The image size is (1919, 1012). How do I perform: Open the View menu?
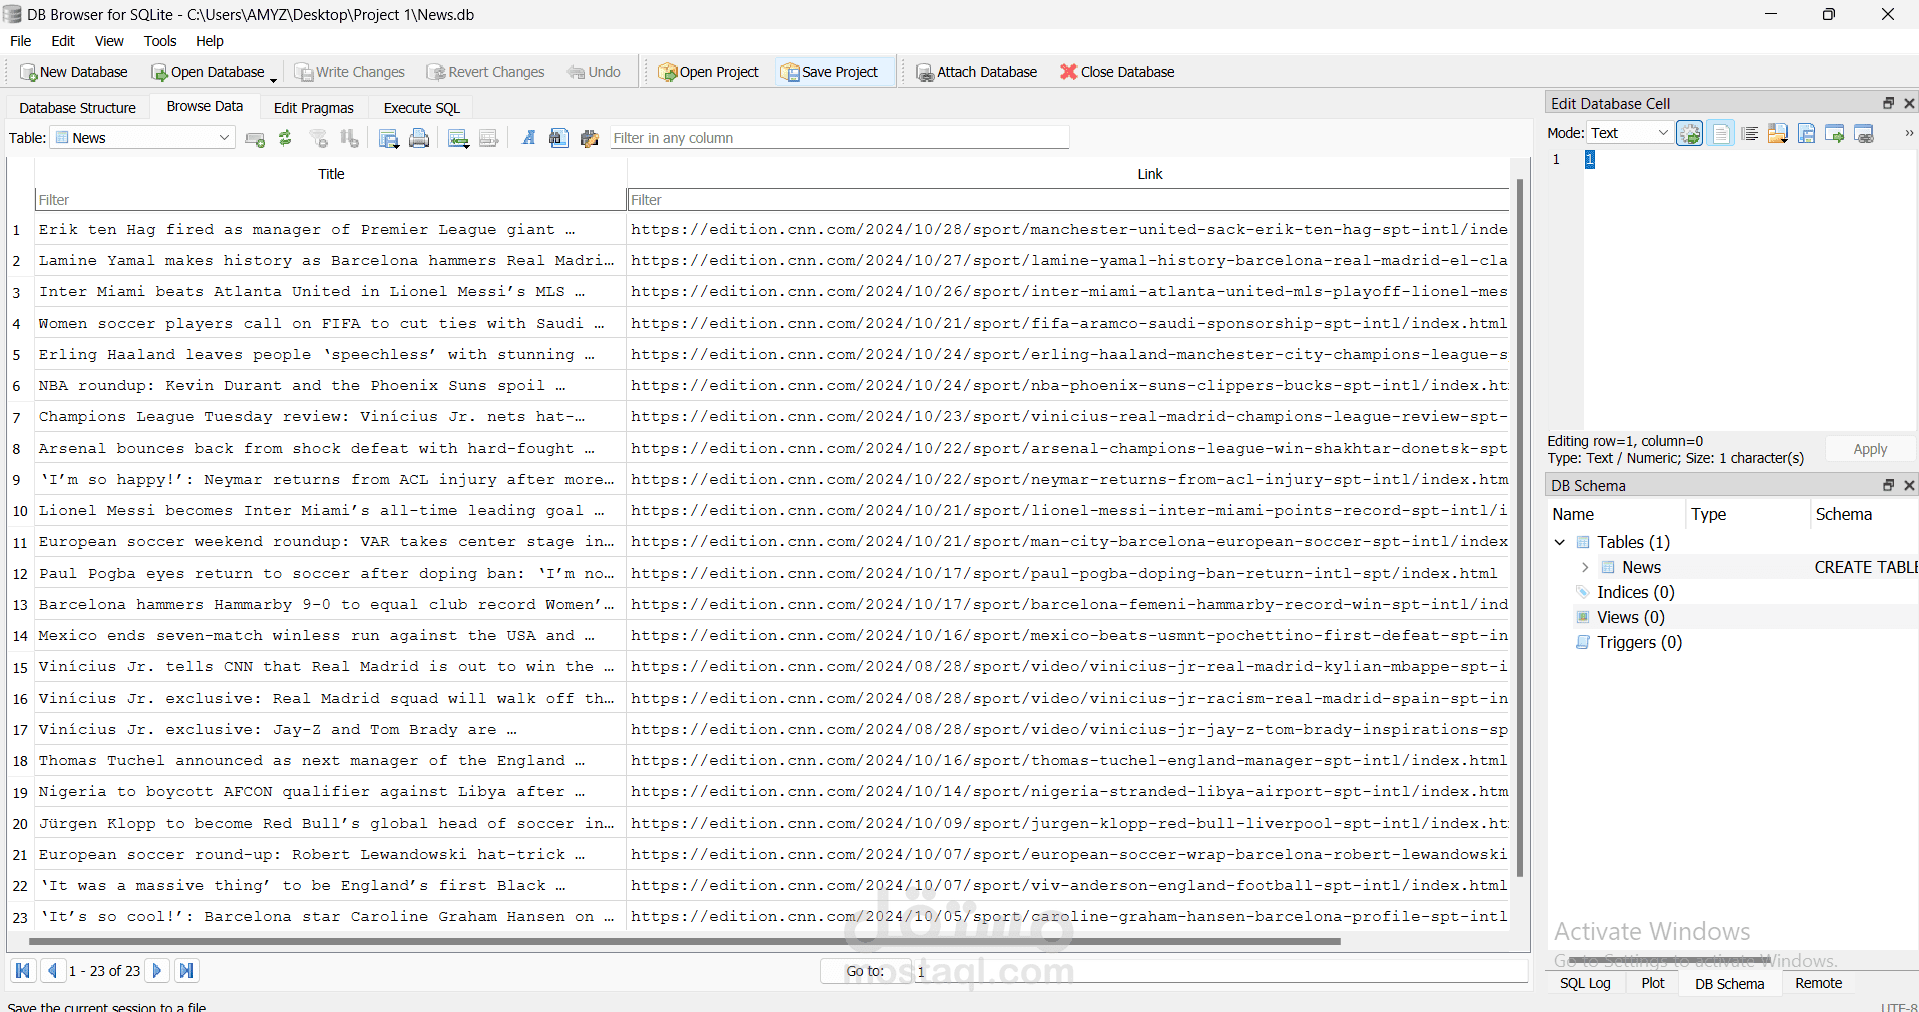[109, 41]
